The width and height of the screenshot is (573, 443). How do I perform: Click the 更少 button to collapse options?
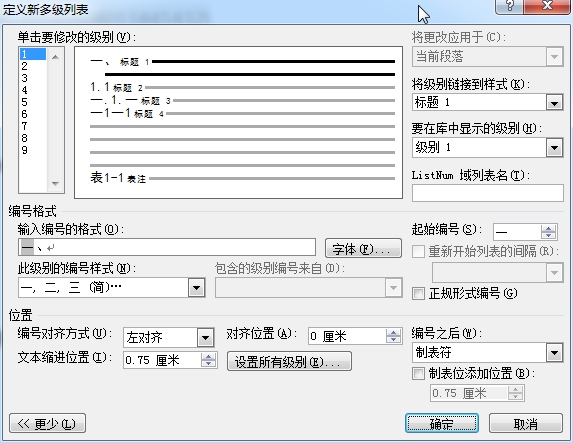[47, 424]
